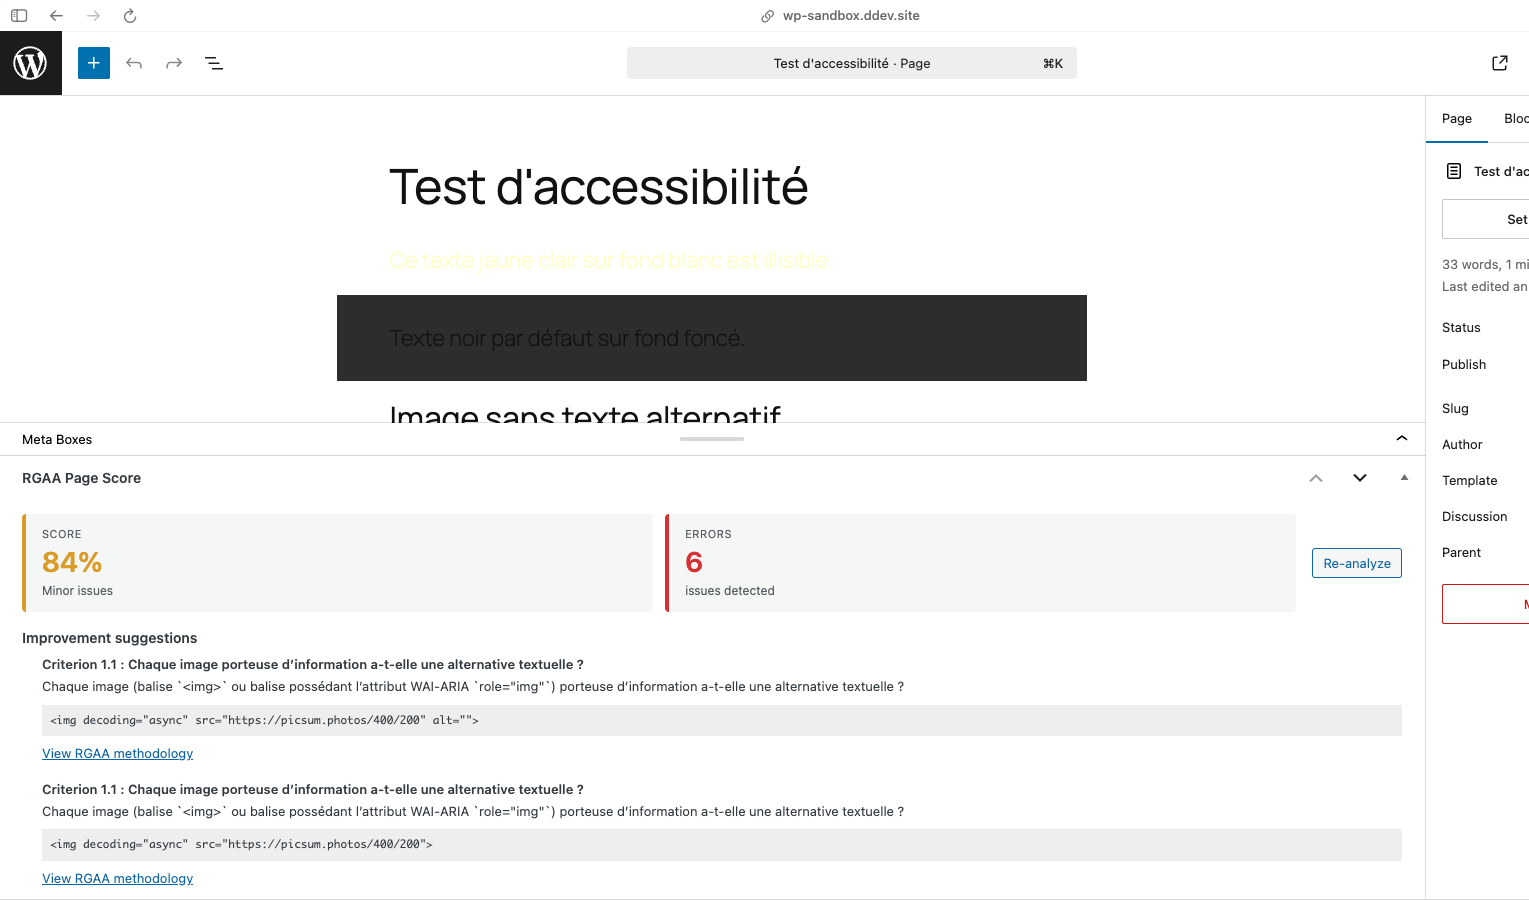Open the WordPress logo menu
Viewport: 1529px width, 901px height.
tap(31, 63)
